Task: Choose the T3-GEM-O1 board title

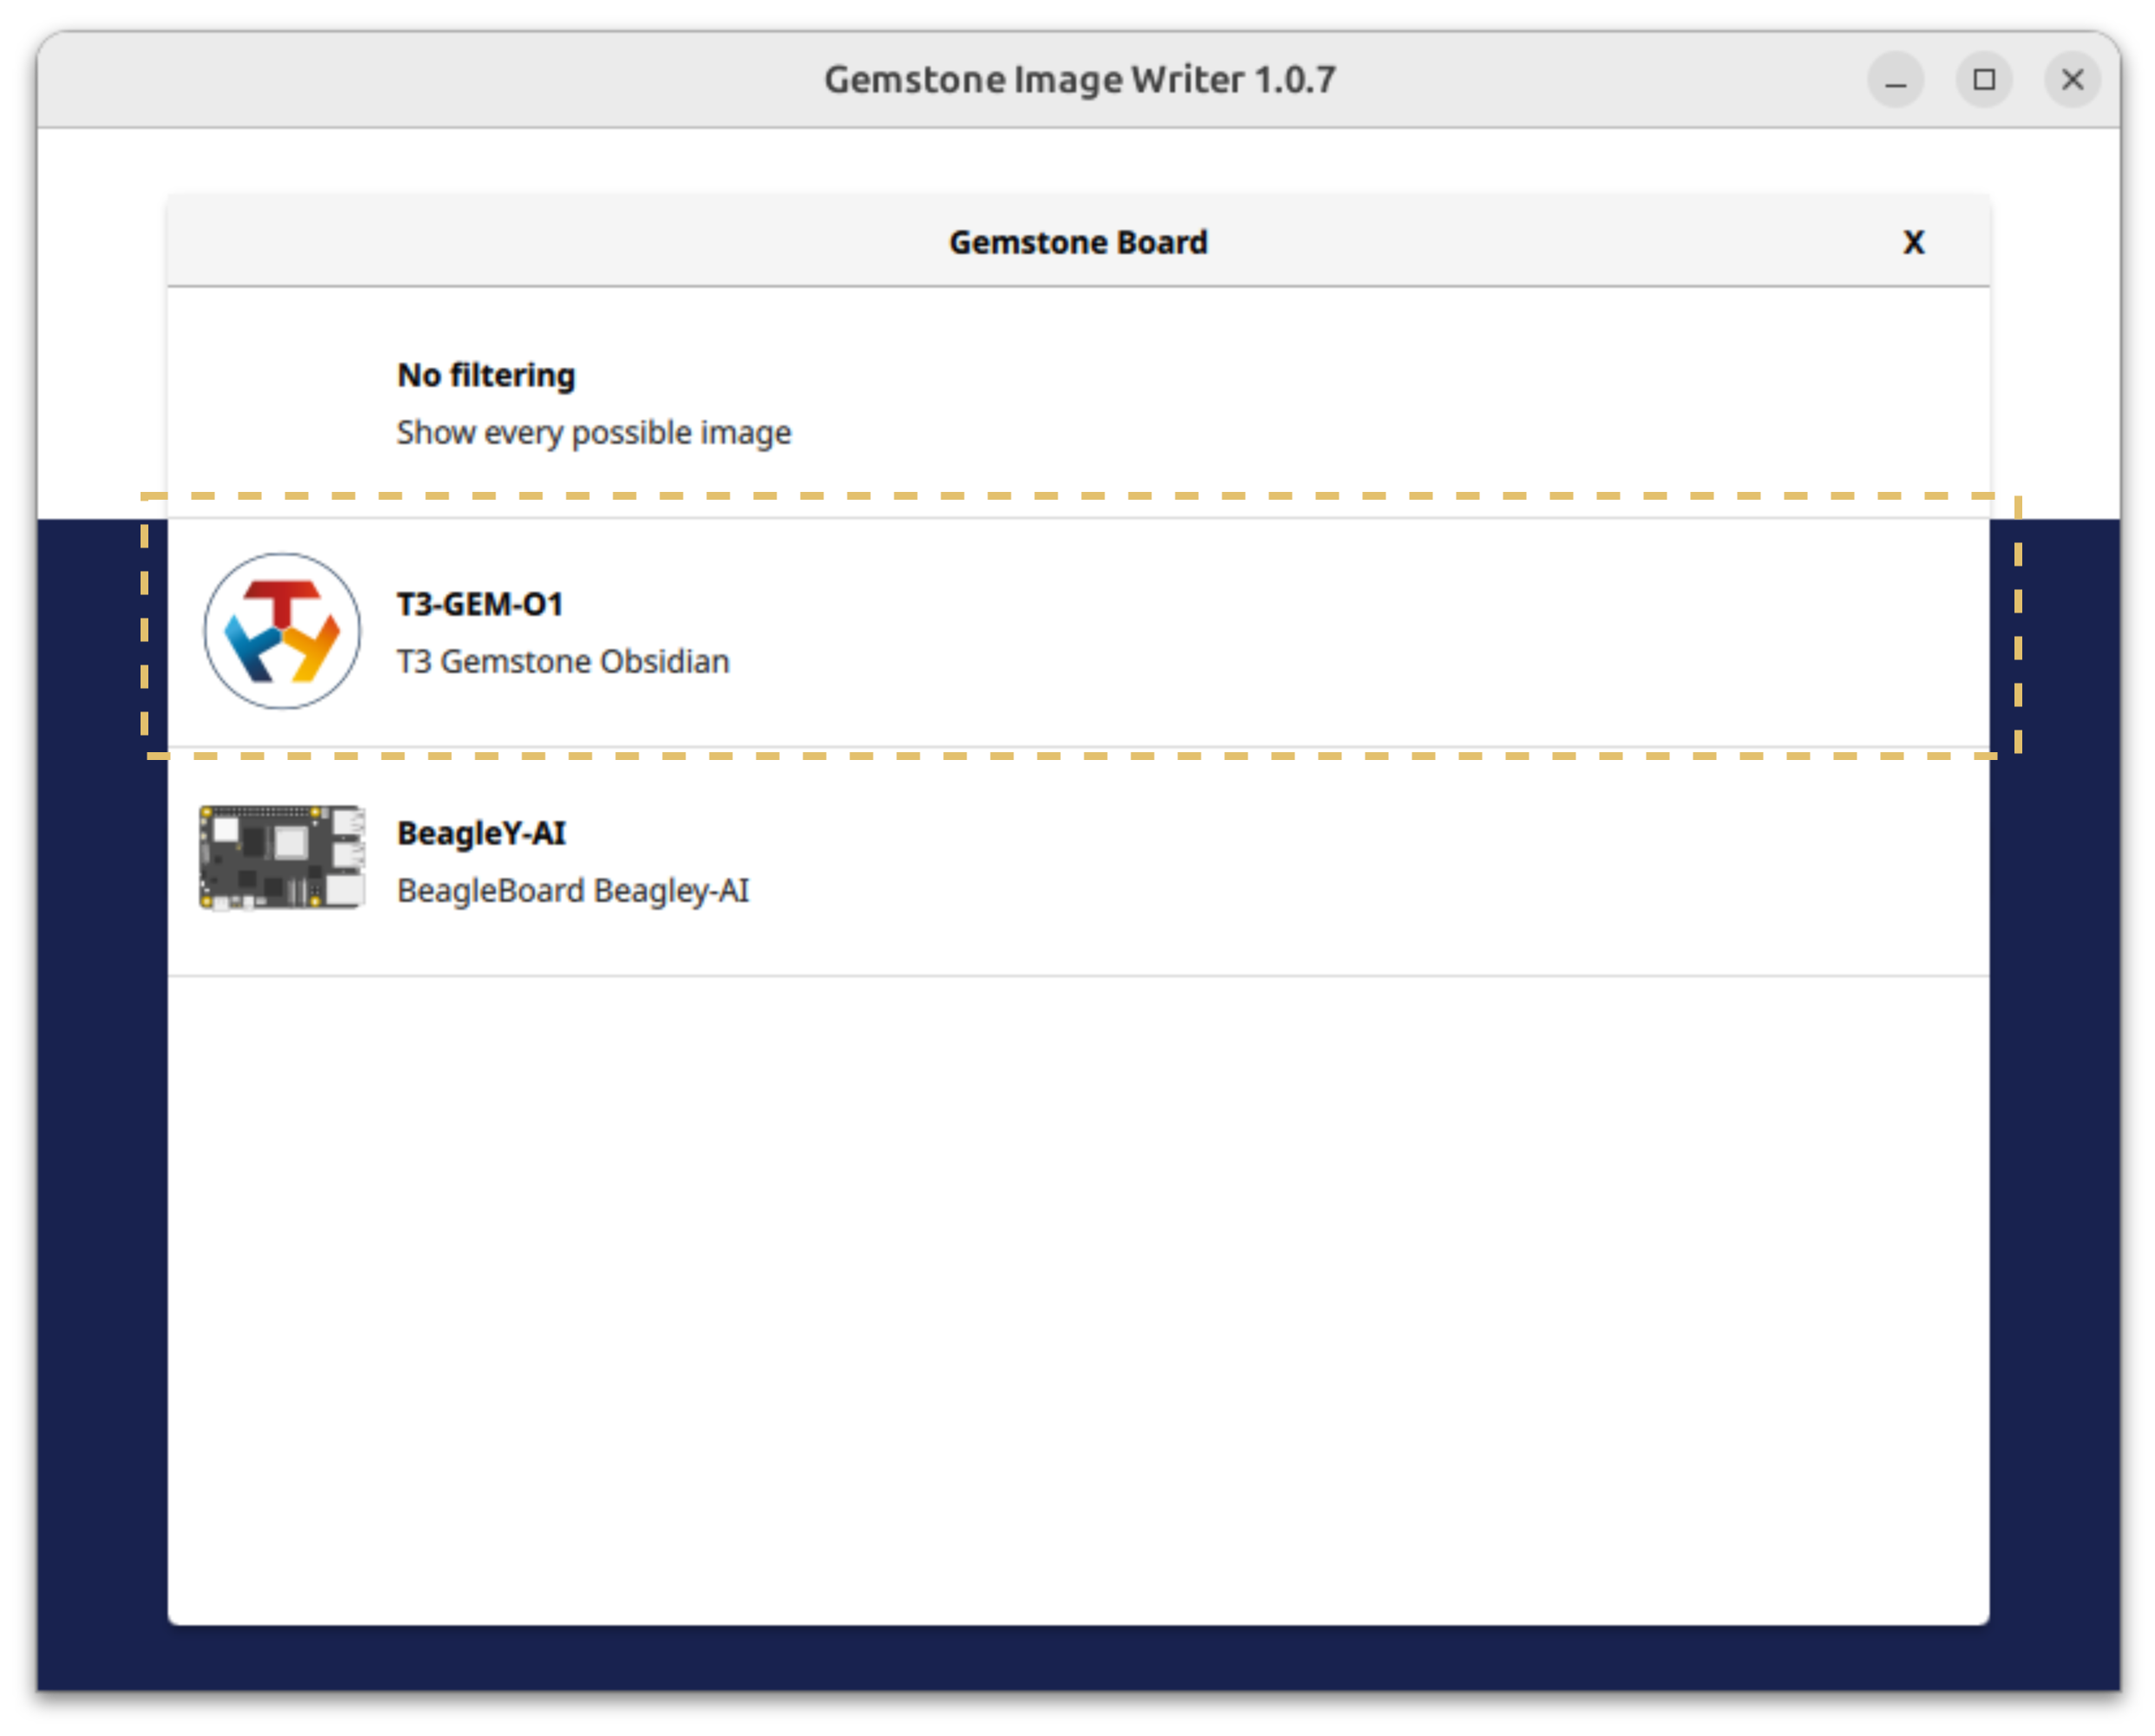Action: (x=480, y=604)
